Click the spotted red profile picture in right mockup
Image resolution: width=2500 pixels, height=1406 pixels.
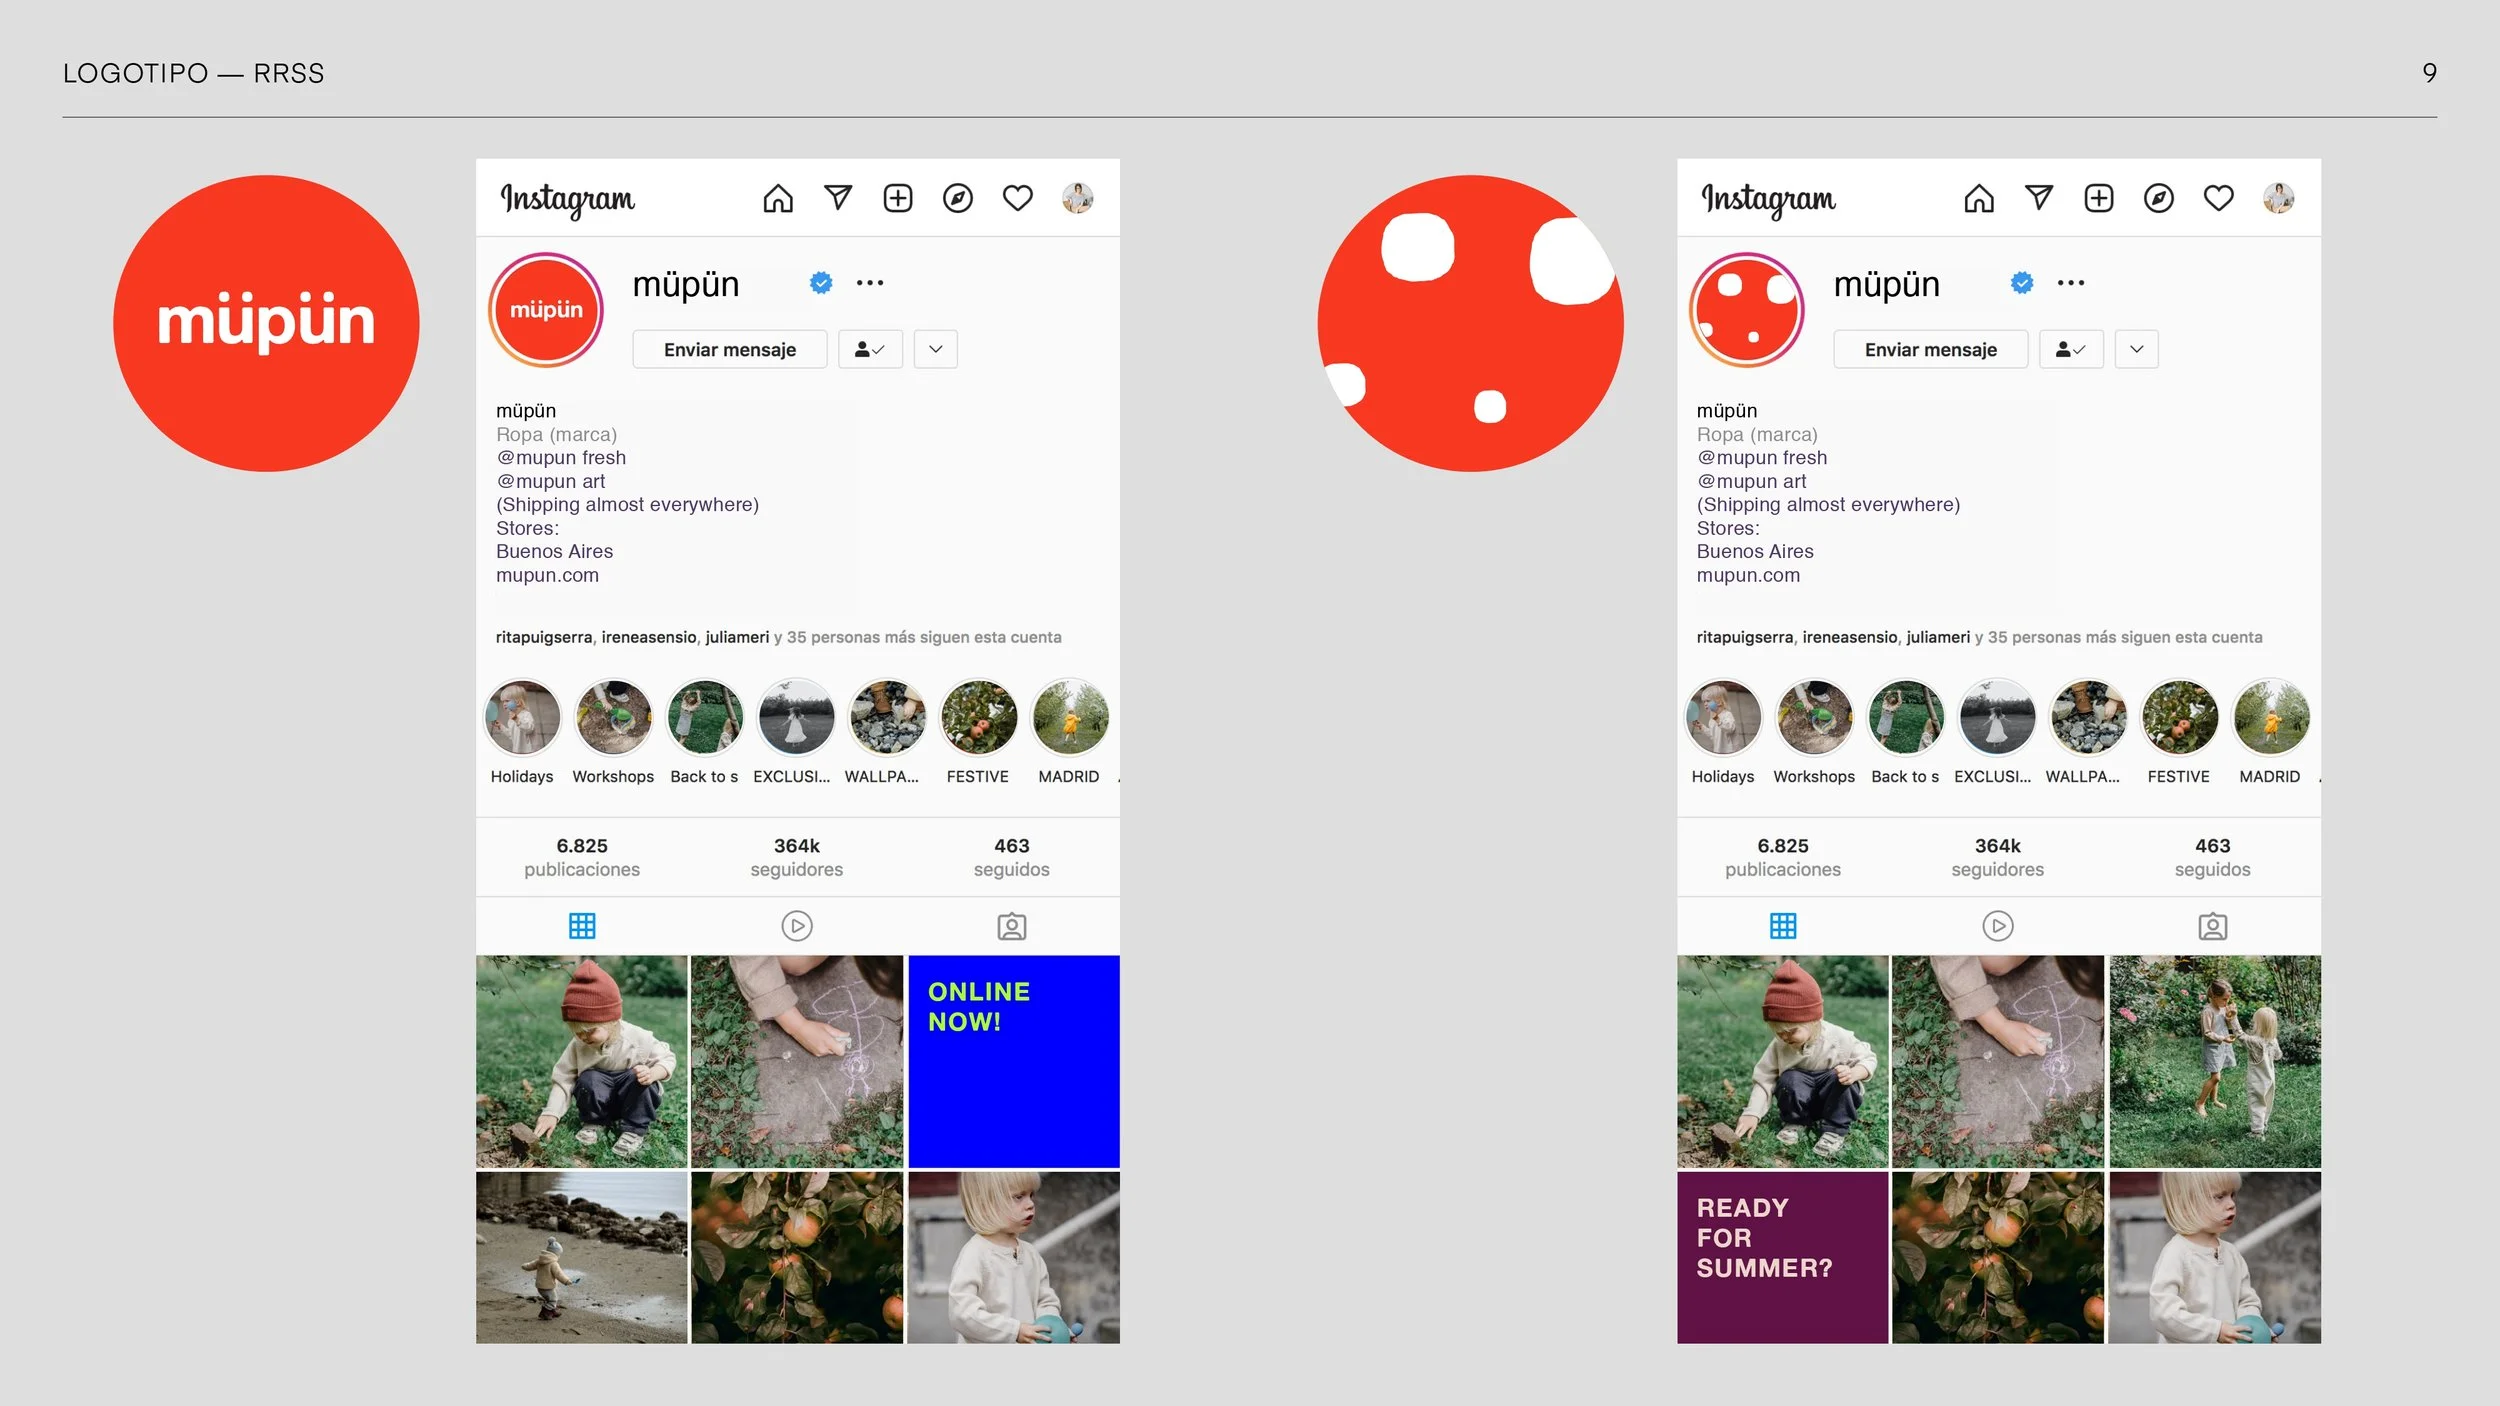coord(1747,310)
